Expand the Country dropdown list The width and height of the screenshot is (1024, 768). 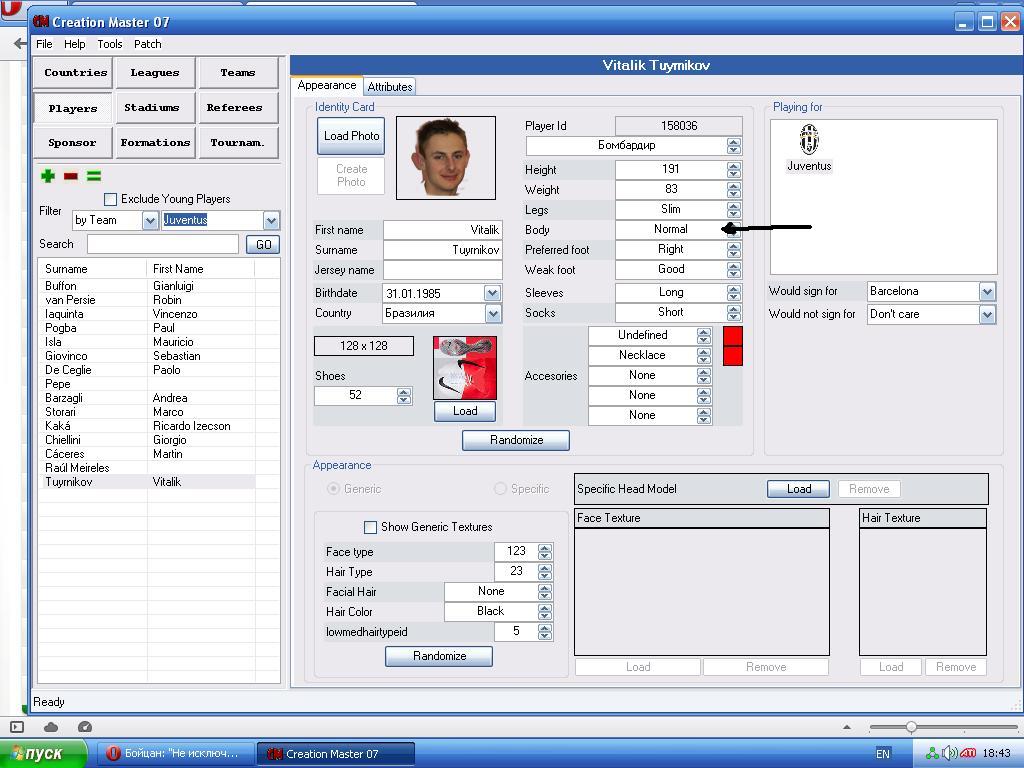pos(493,313)
